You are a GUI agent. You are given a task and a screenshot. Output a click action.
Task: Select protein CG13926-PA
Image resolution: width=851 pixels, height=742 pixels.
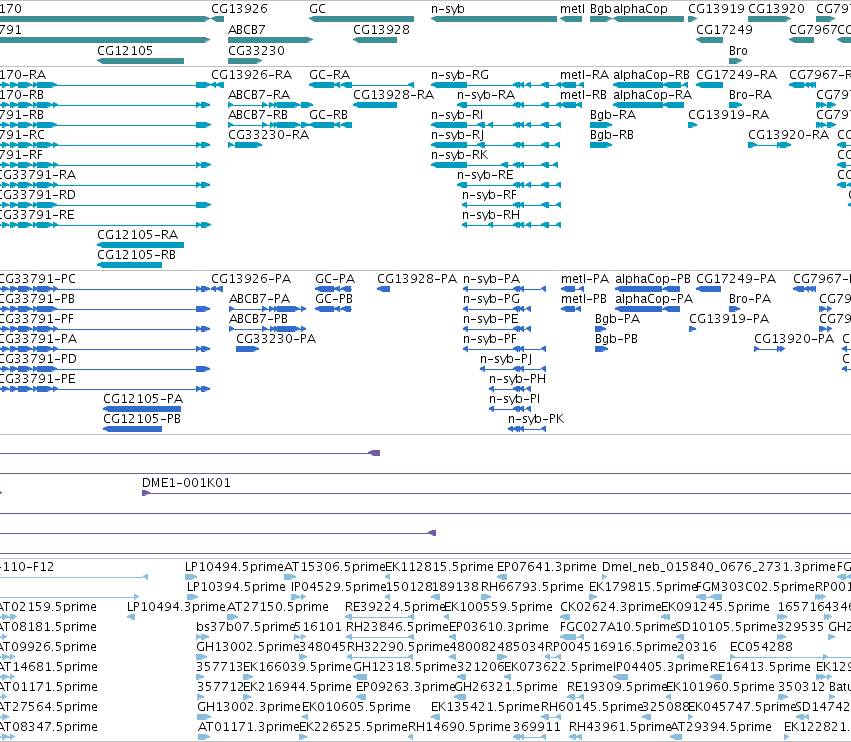251,279
